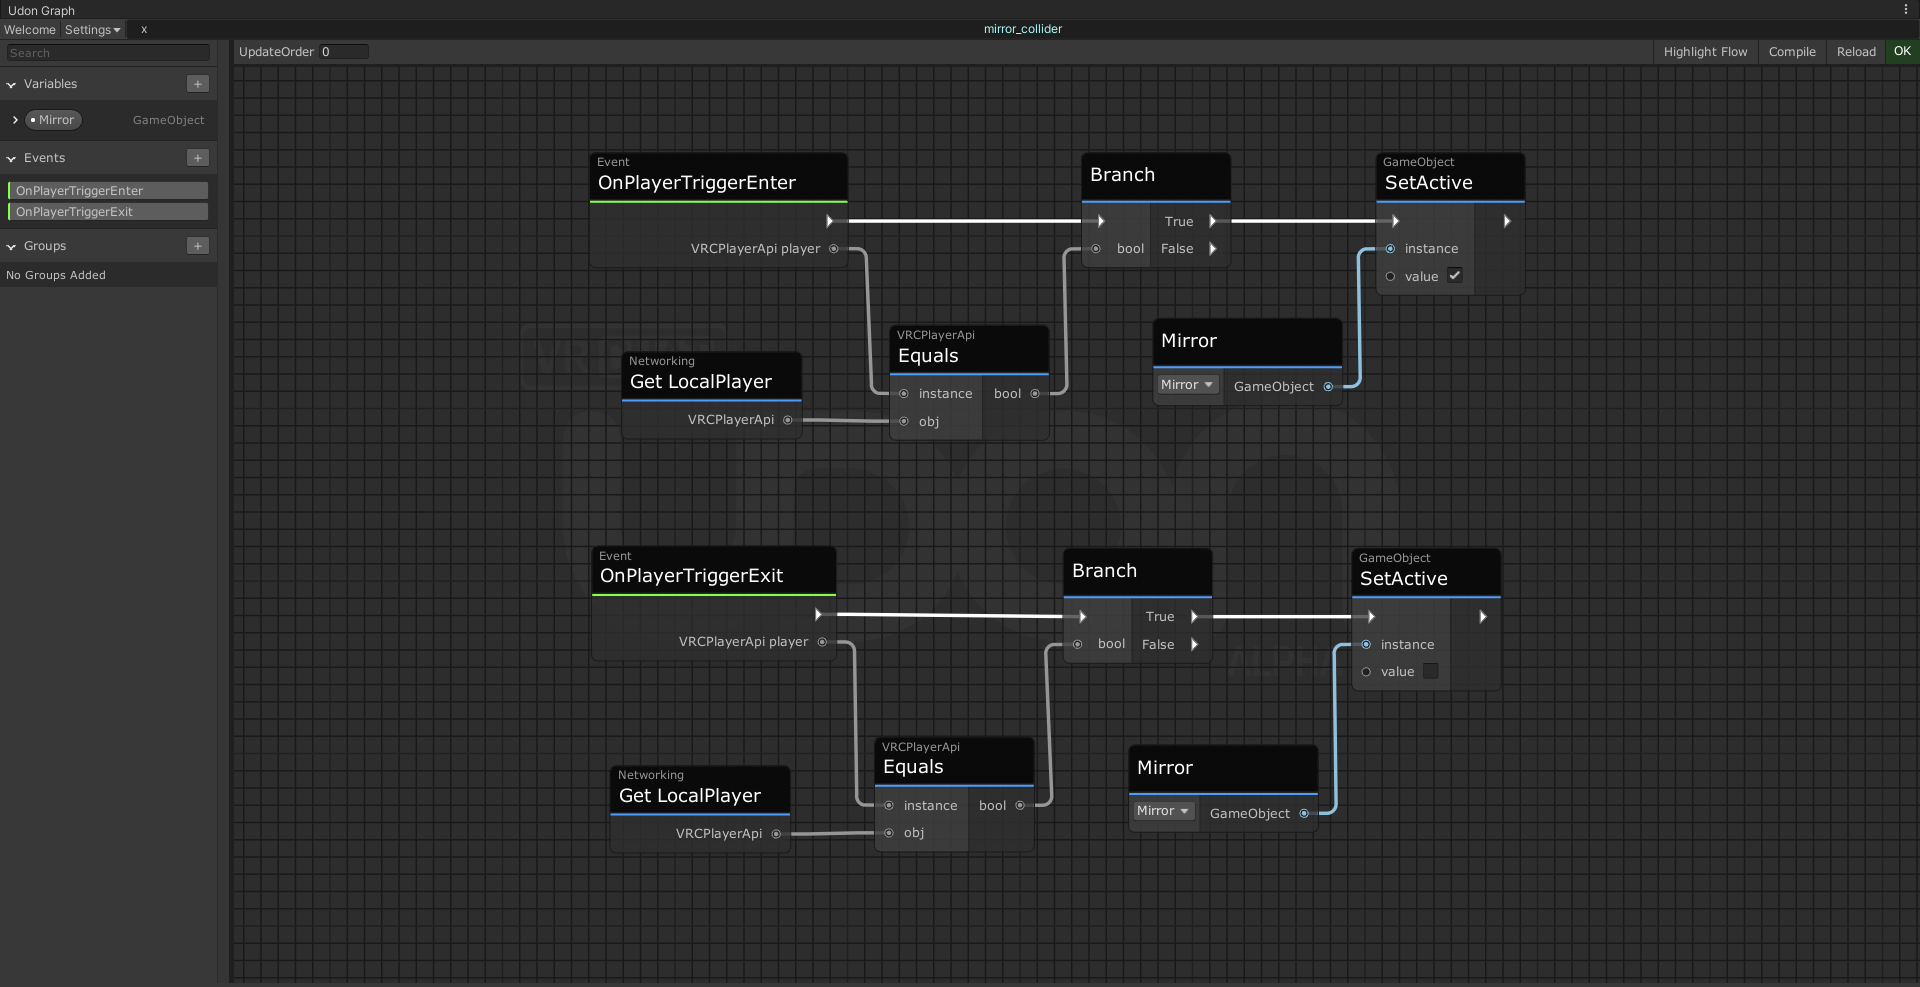Viewport: 1920px width, 987px height.
Task: Click the add group plus button
Action: 198,246
